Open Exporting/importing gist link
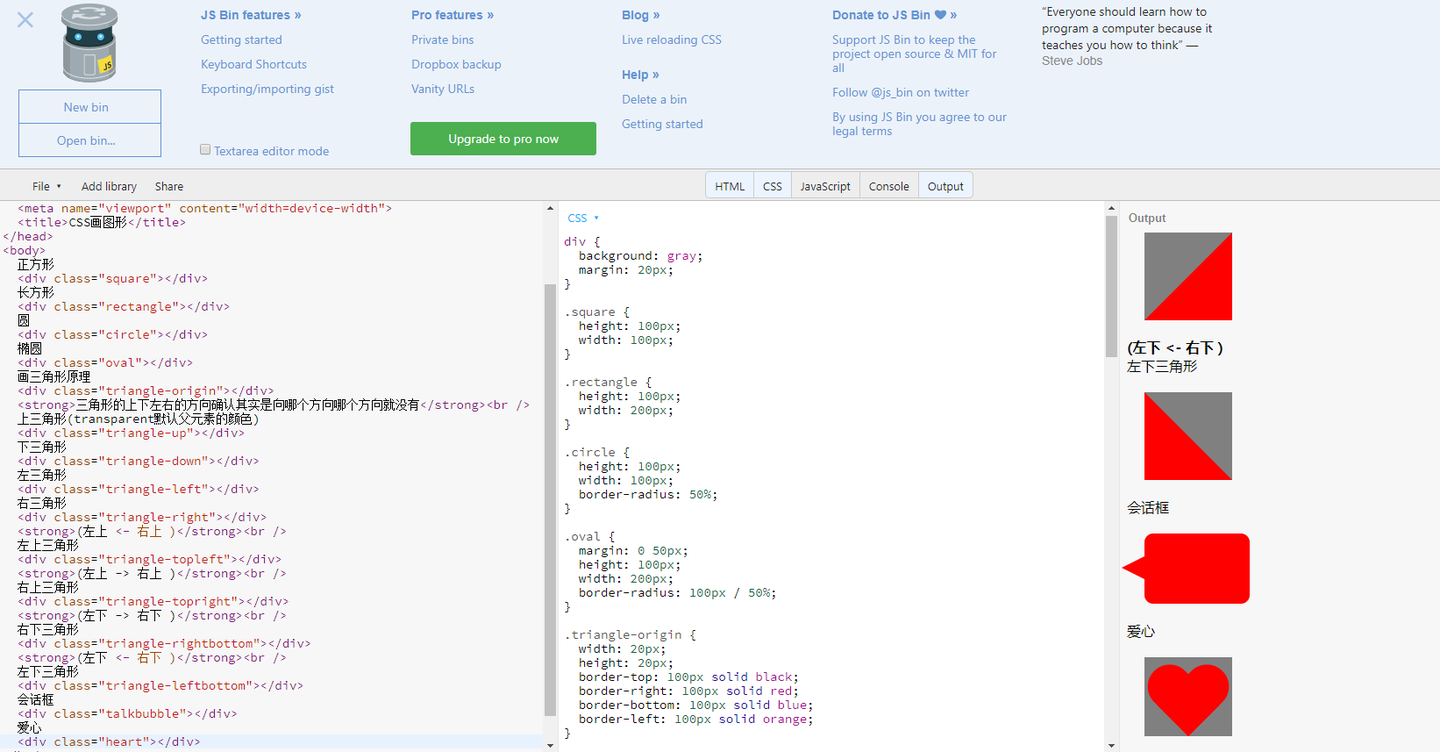 click(267, 89)
